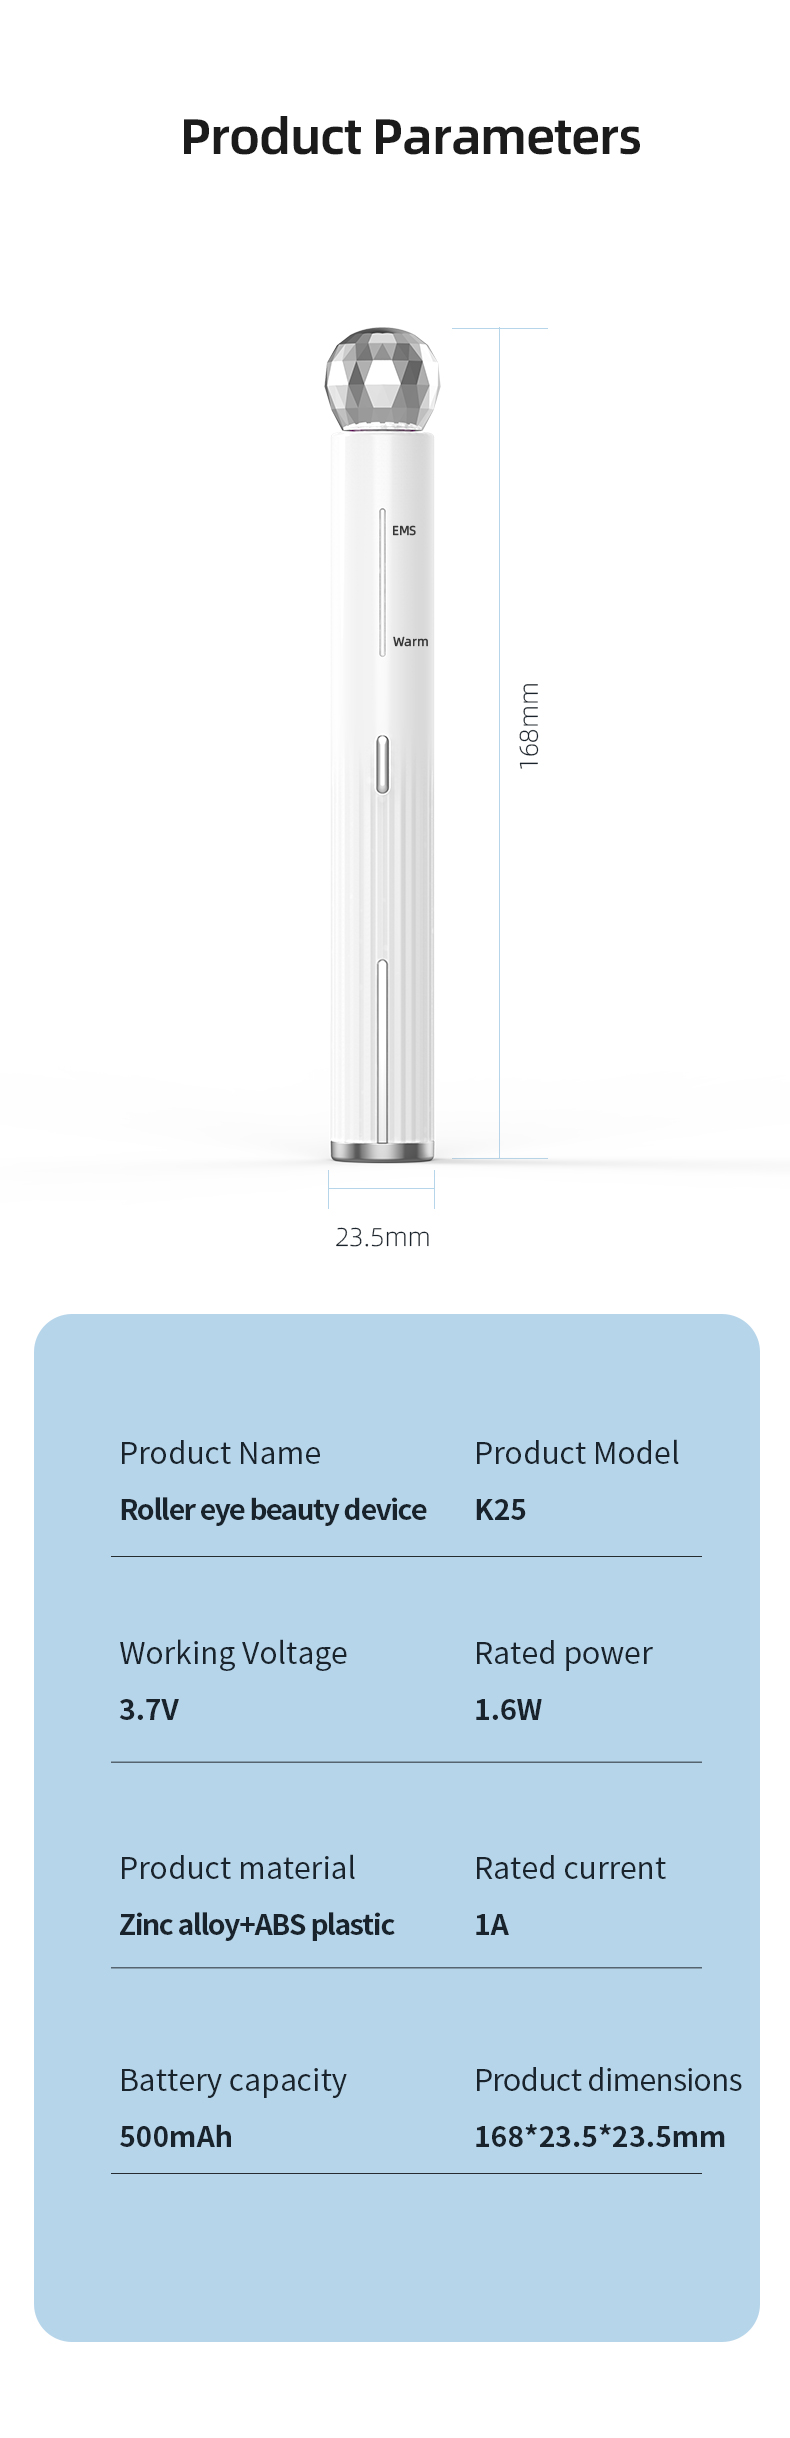
Task: Click the indicator strip beside EMS
Action: [x=382, y=582]
